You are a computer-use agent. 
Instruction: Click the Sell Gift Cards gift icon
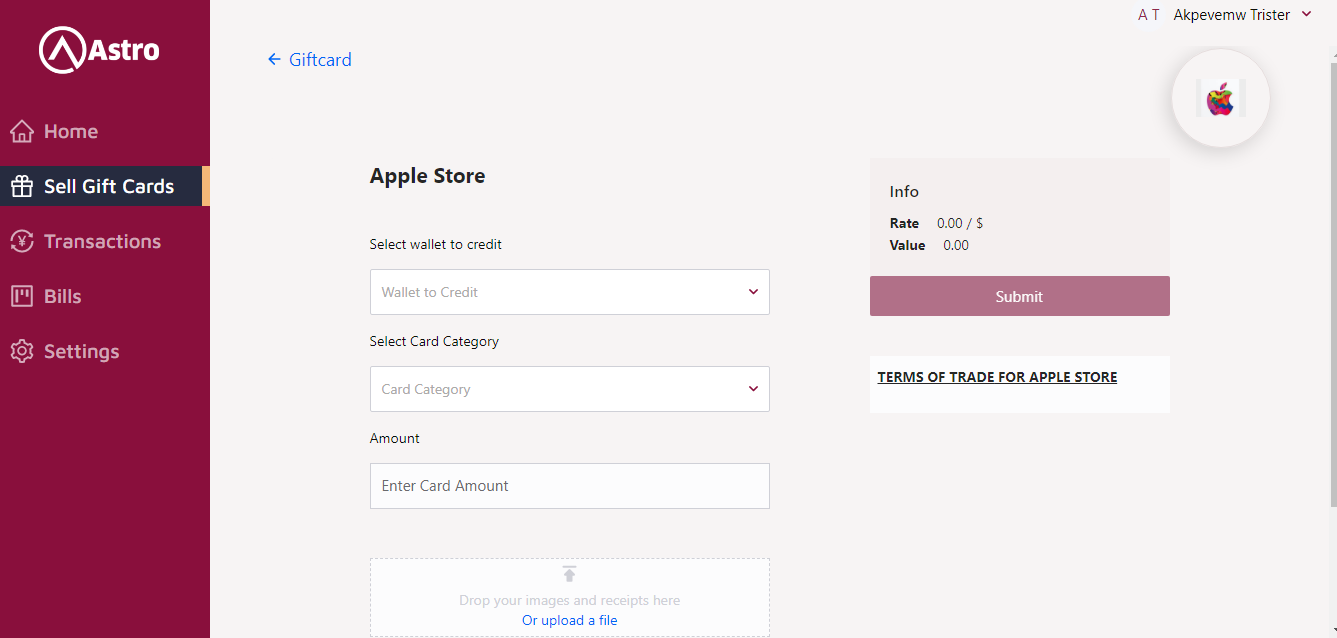22,186
